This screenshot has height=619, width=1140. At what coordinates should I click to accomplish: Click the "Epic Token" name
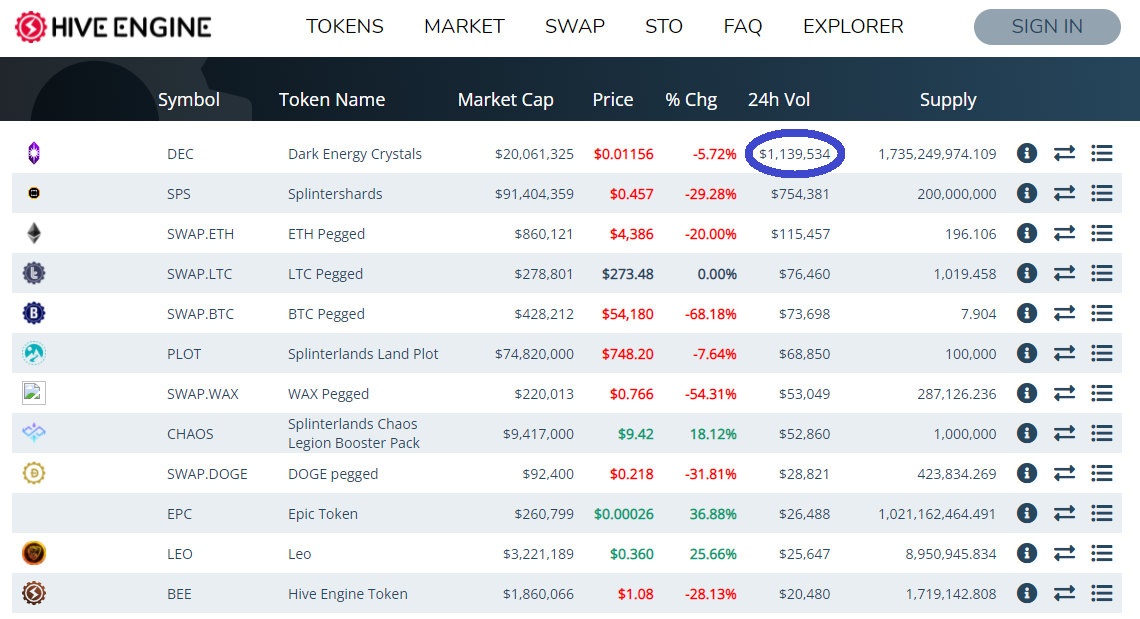tap(323, 514)
